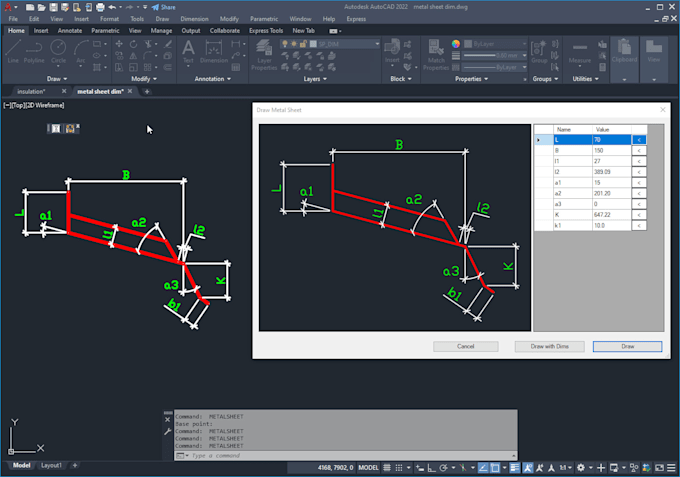Screen dimensions: 680x477
Task: Click the value cell 201.20 for a2
Action: pos(611,193)
